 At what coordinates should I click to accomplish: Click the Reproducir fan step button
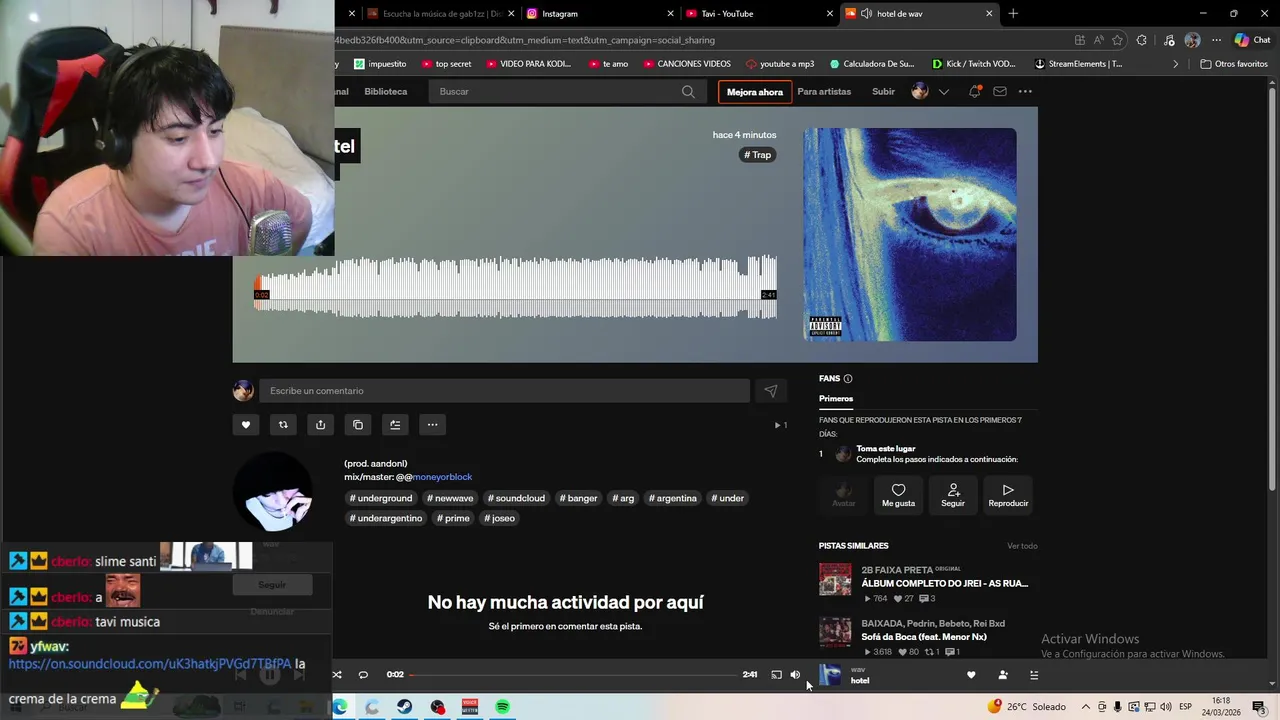point(1008,494)
